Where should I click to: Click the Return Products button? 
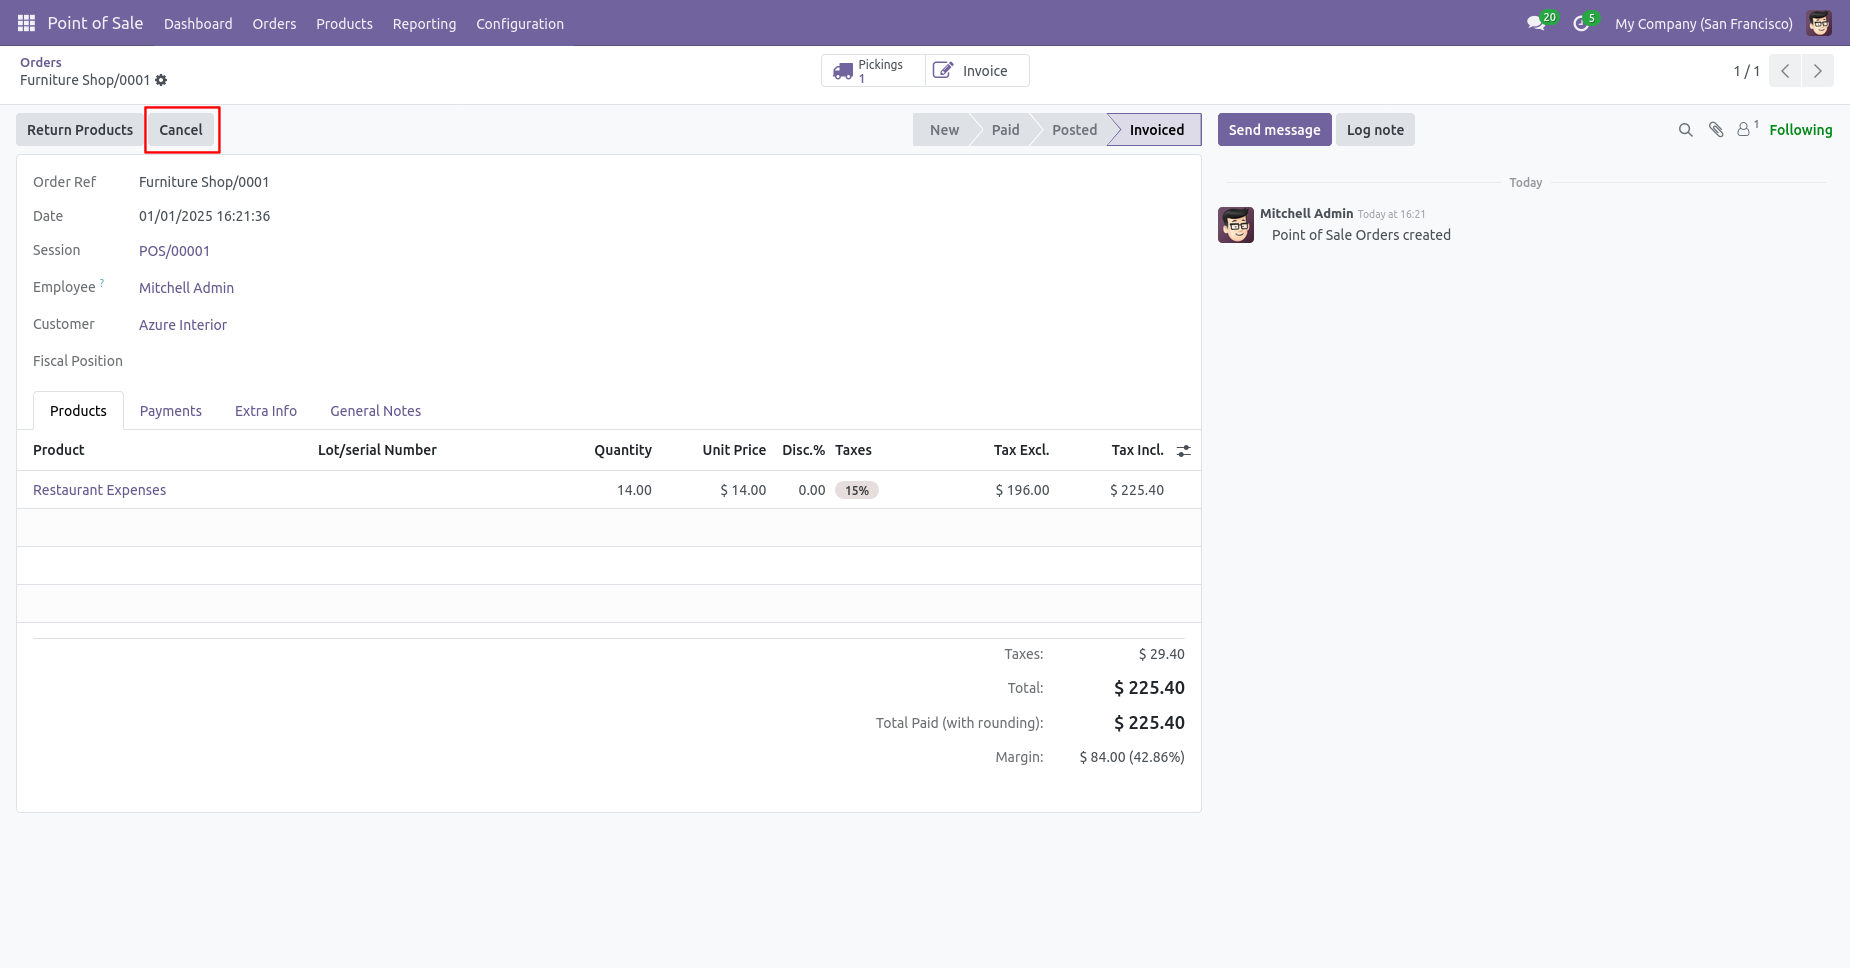[x=80, y=130]
